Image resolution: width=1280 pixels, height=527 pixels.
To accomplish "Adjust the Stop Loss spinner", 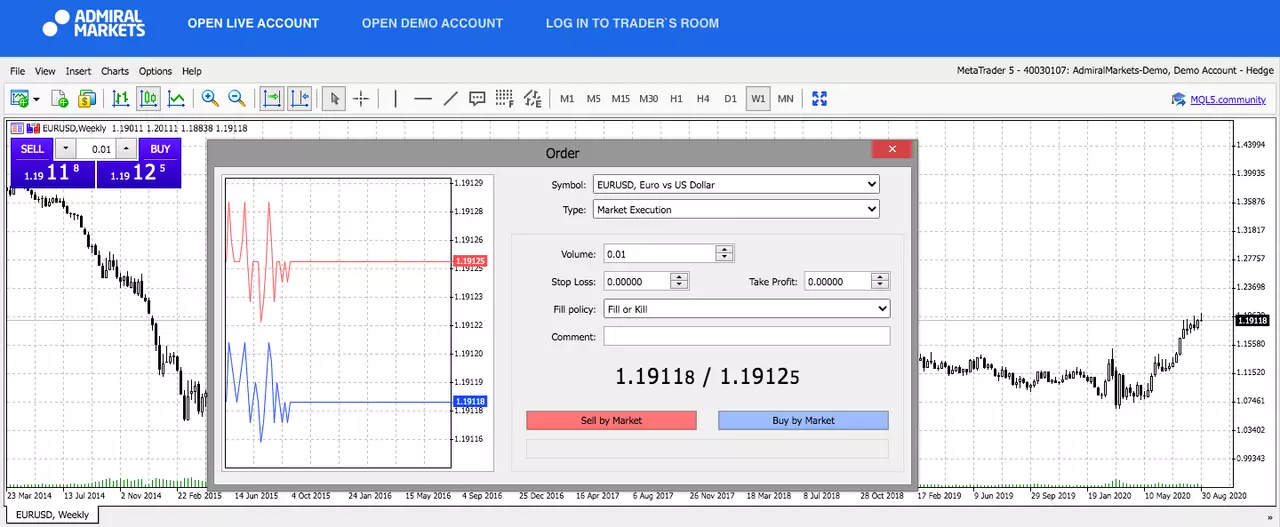I will [679, 281].
